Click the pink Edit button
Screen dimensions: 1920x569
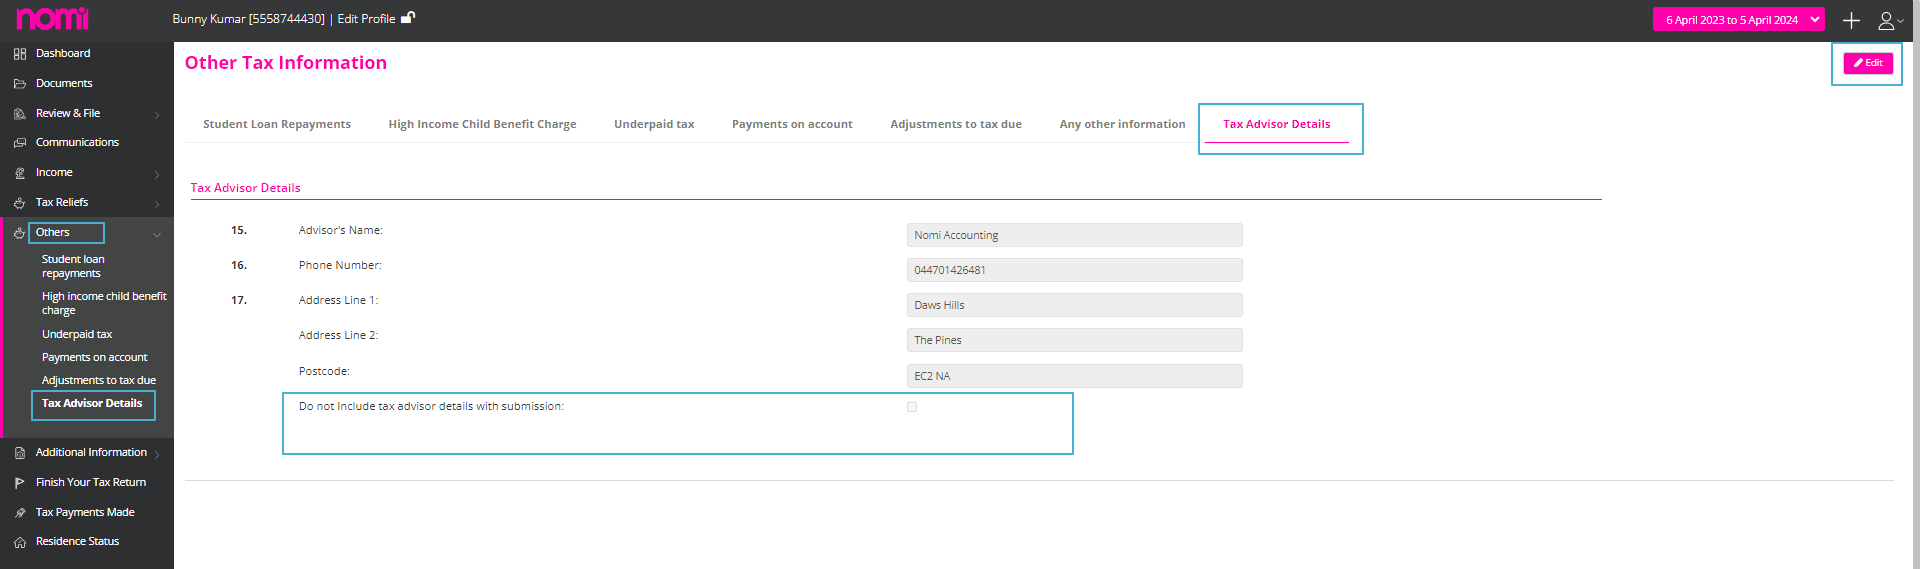click(x=1867, y=63)
